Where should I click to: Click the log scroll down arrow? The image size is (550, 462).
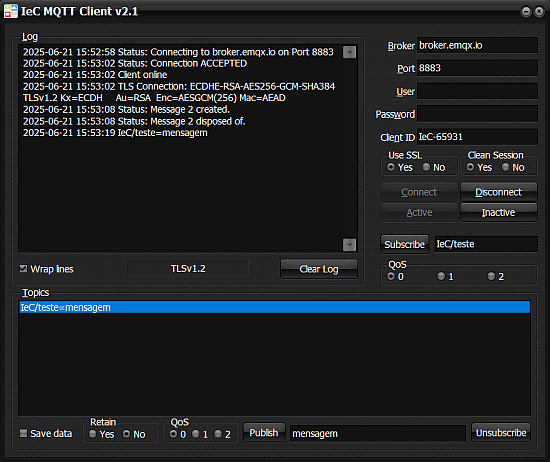click(349, 245)
